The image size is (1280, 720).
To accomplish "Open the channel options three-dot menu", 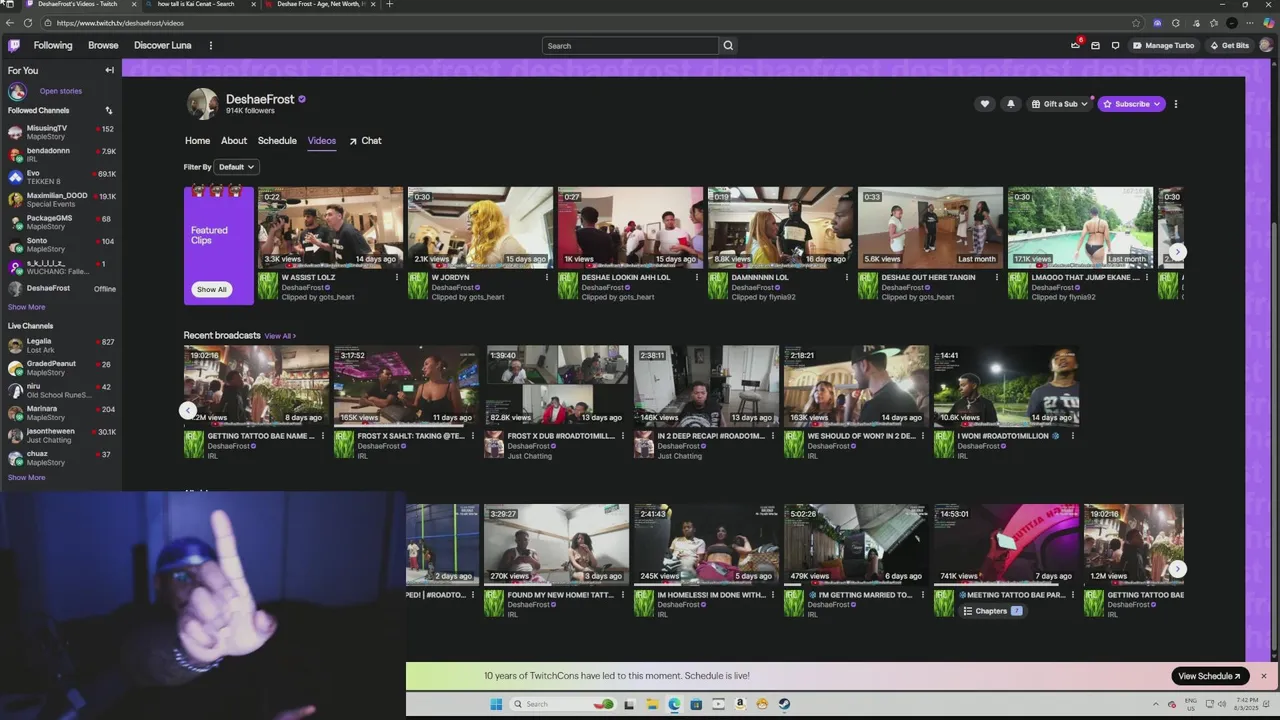I will [1176, 104].
